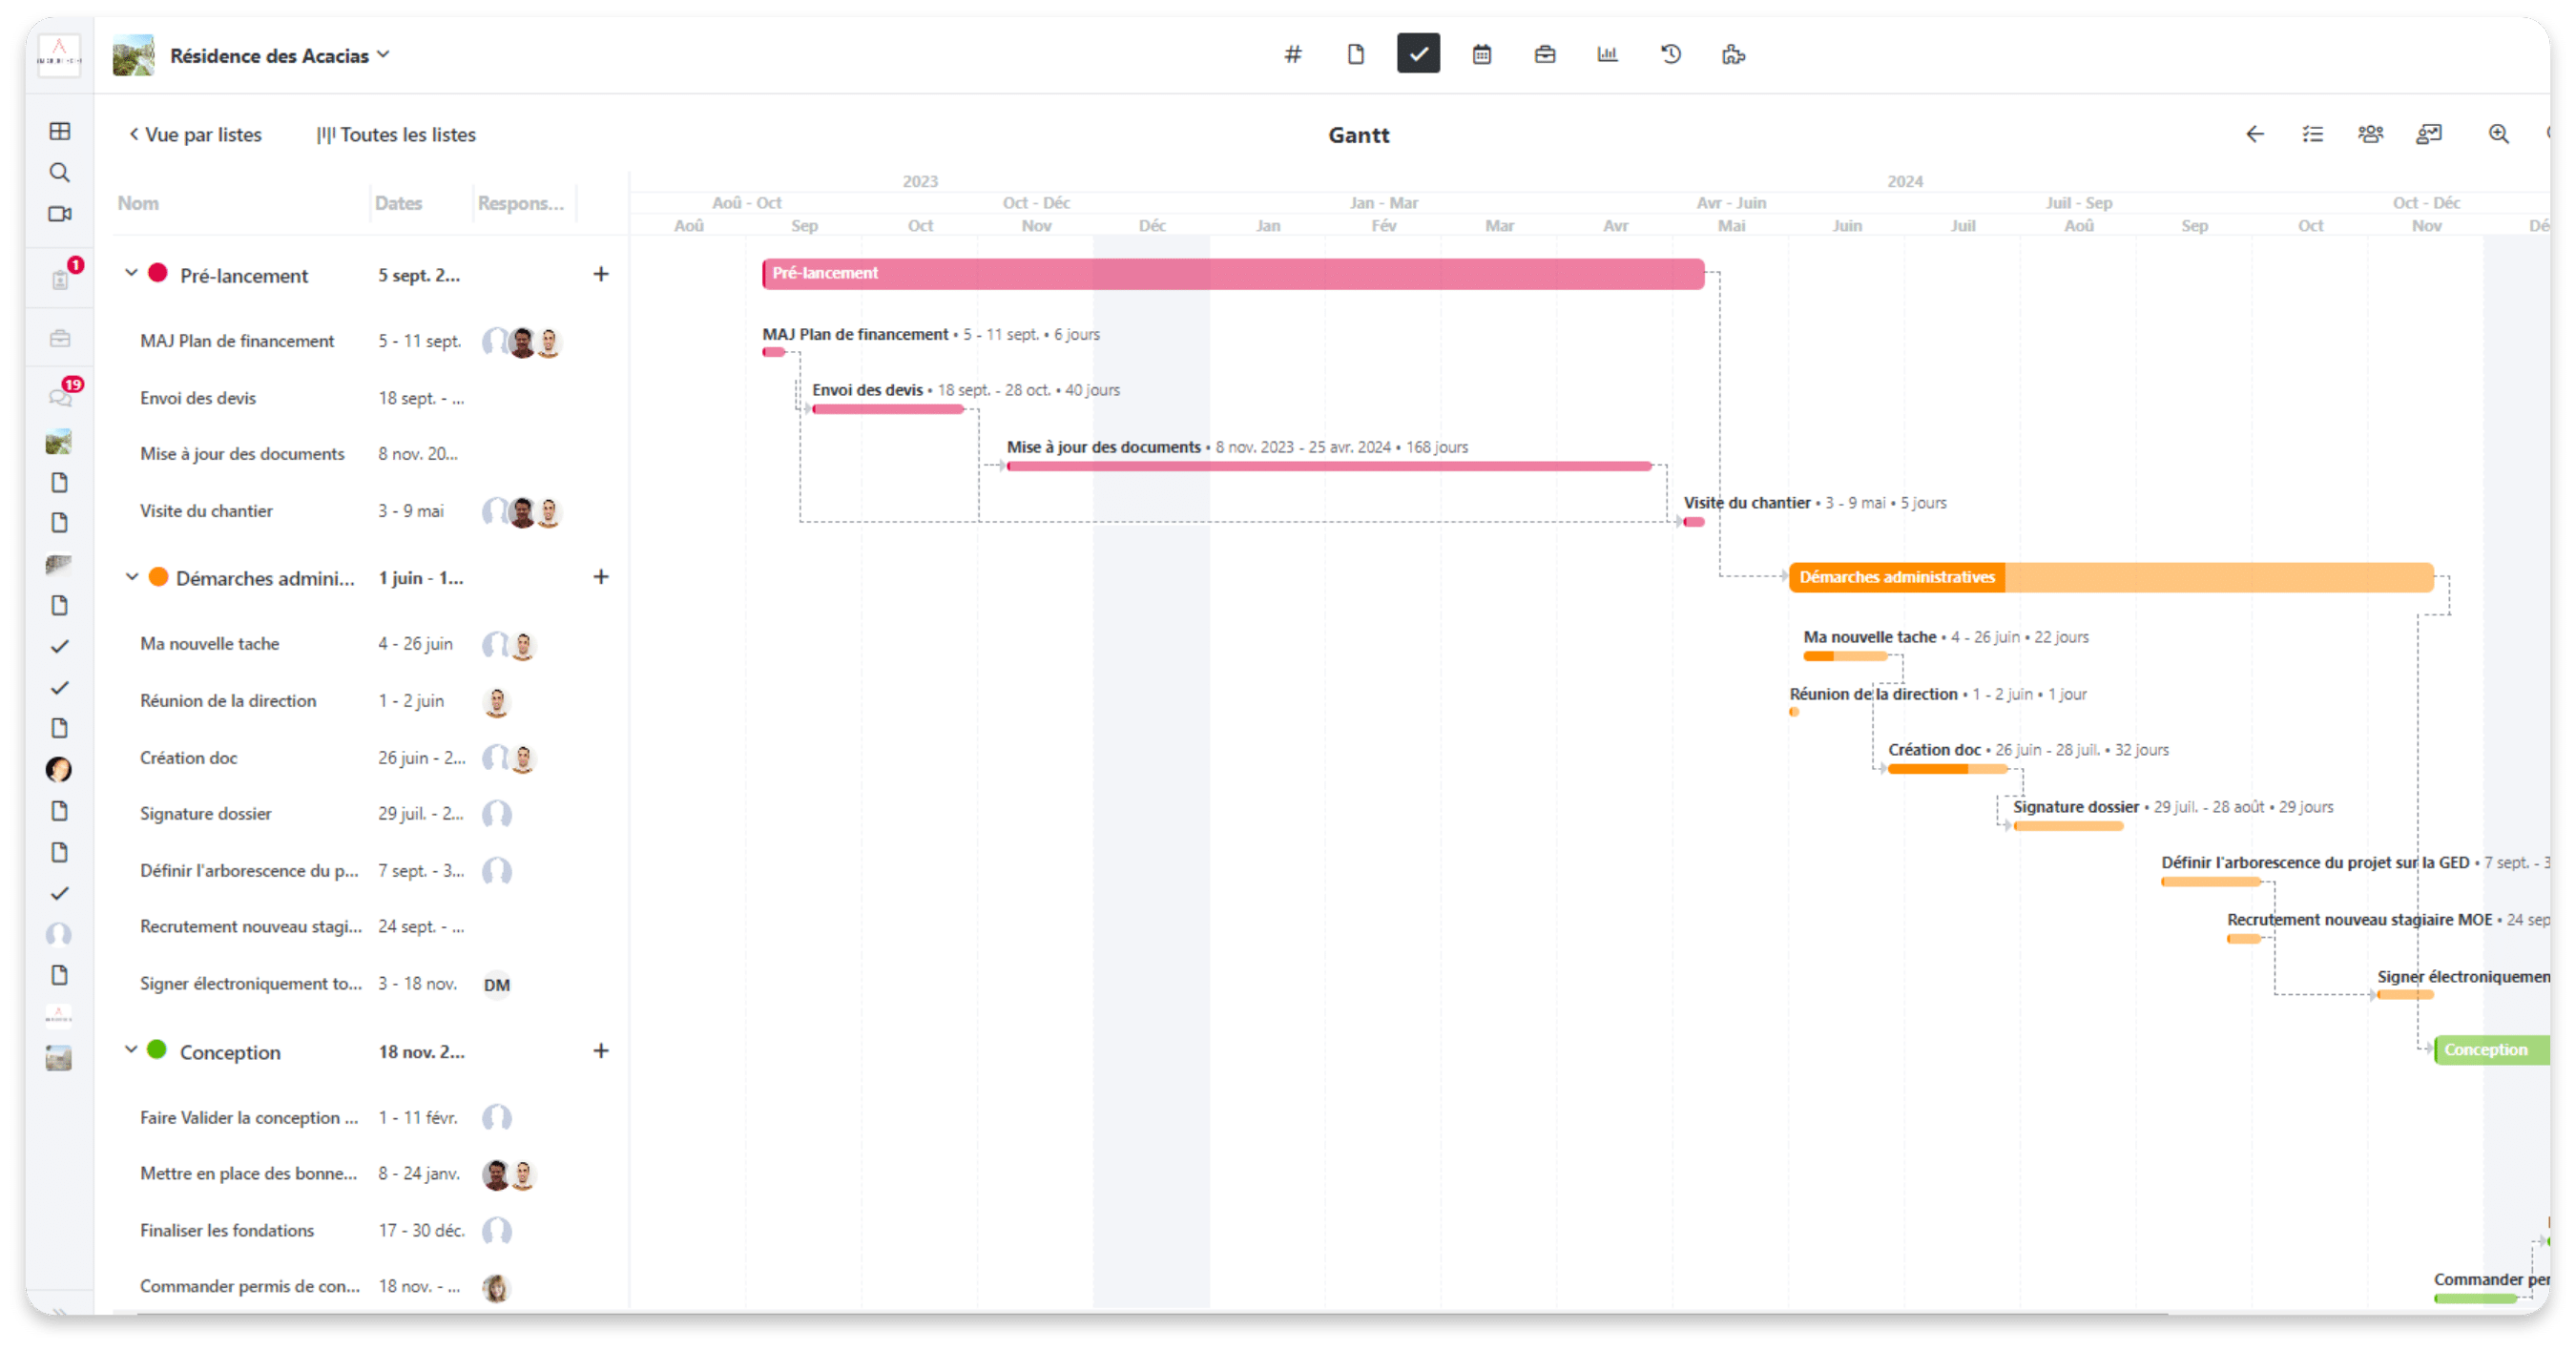Click the briefcase icon in top toolbar
This screenshot has height=1350, width=2576.
(1544, 54)
